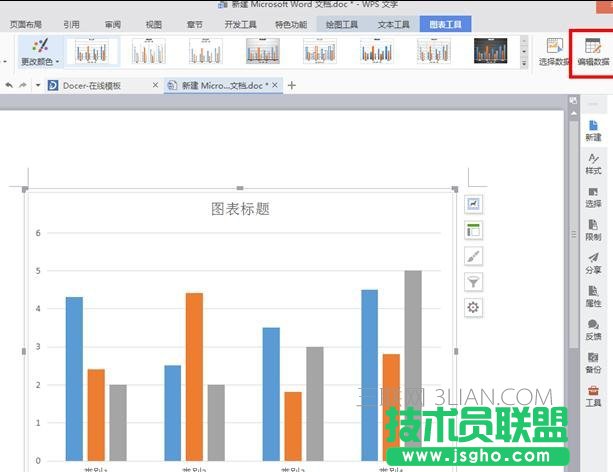Open the 视图 ribbon tab
This screenshot has width=613, height=472.
click(154, 24)
